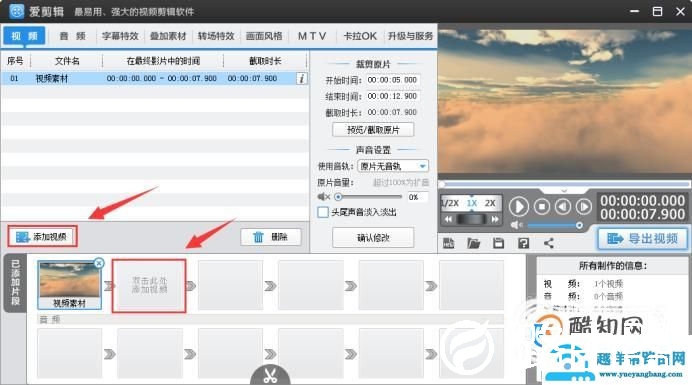
Task: Select the 01 视频素材 row in the file list
Action: (x=154, y=79)
